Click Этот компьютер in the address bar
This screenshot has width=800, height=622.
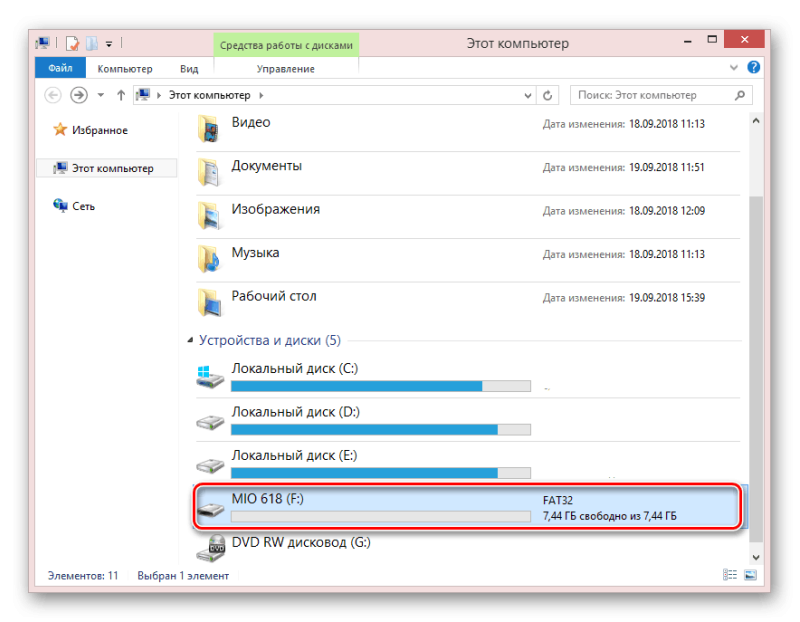point(210,95)
